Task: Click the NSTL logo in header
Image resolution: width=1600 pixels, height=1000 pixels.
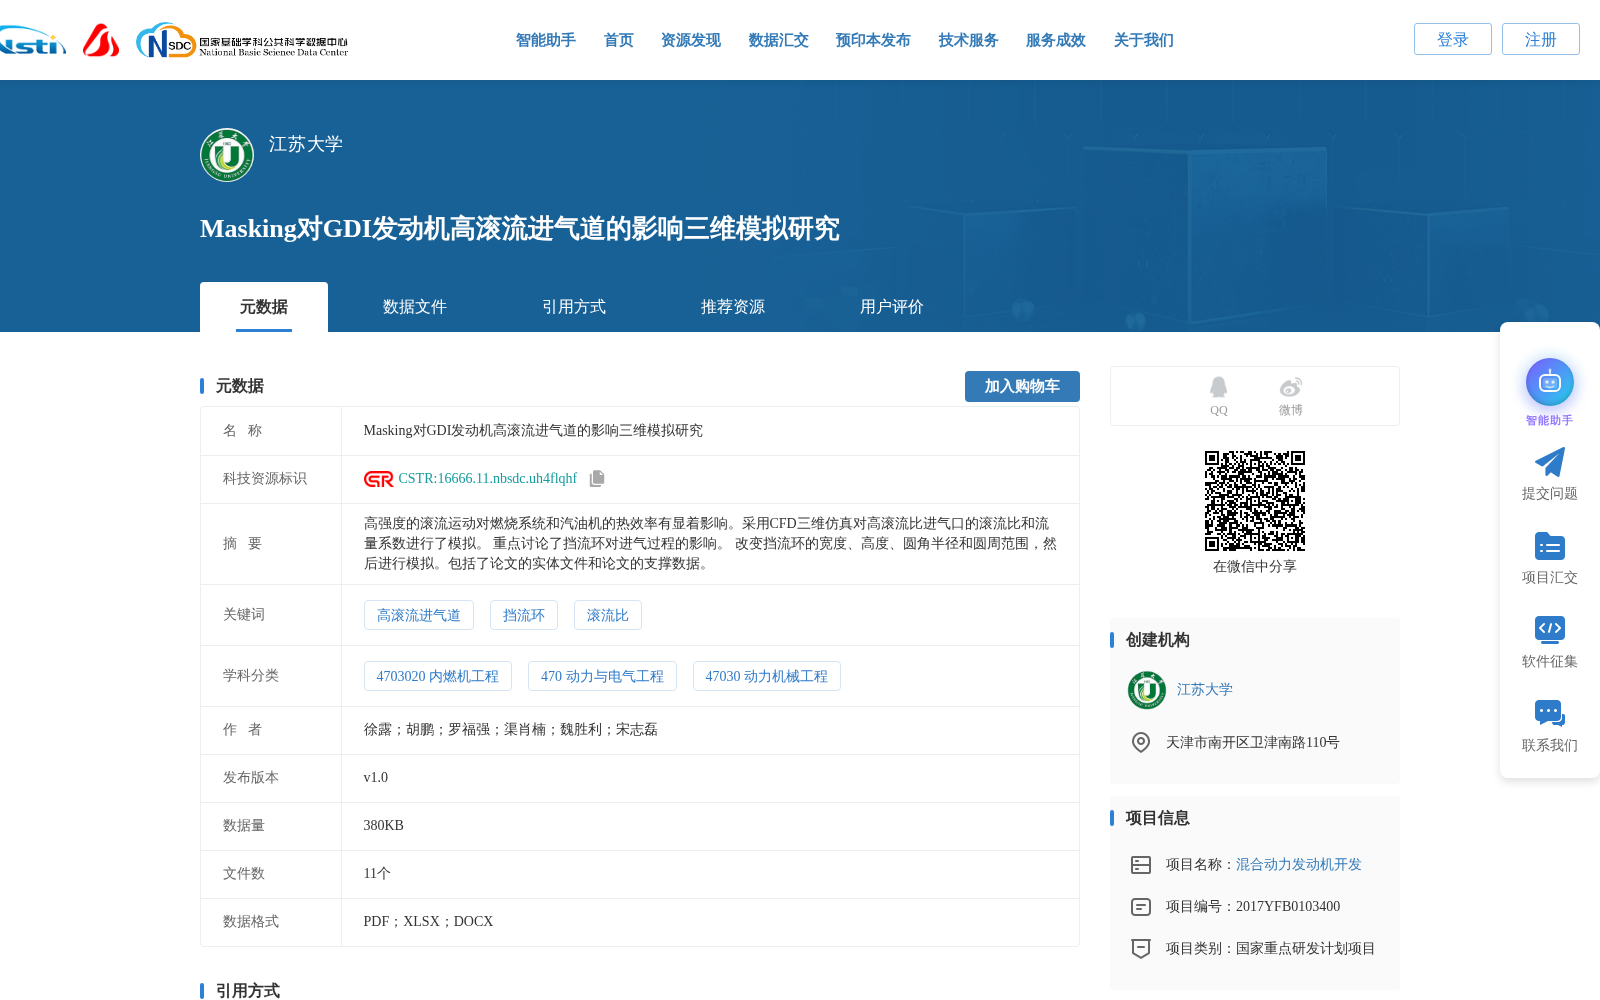Action: 33,41
